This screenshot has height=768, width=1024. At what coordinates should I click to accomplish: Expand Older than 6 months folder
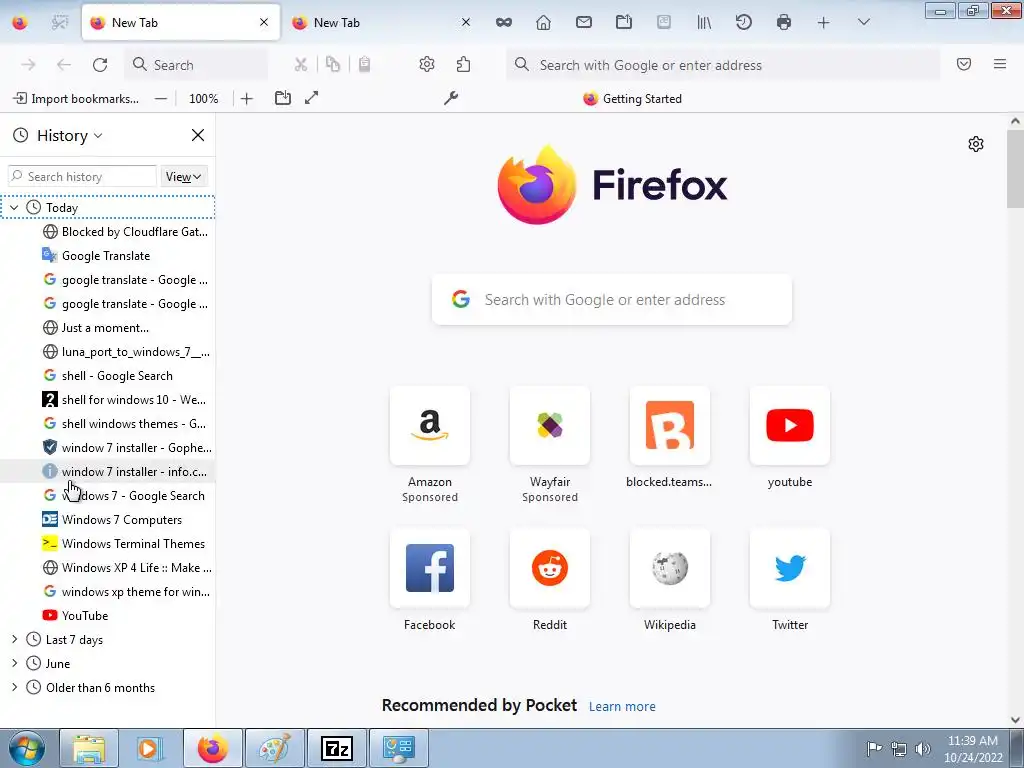[x=14, y=688]
